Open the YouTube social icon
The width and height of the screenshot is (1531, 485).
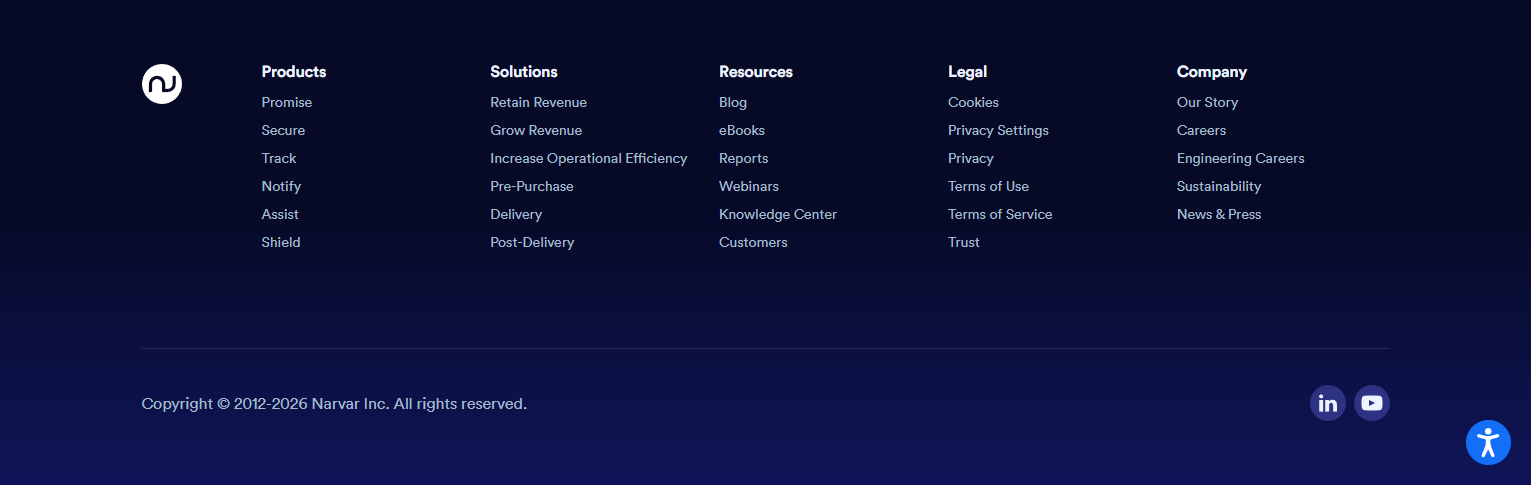click(x=1372, y=403)
